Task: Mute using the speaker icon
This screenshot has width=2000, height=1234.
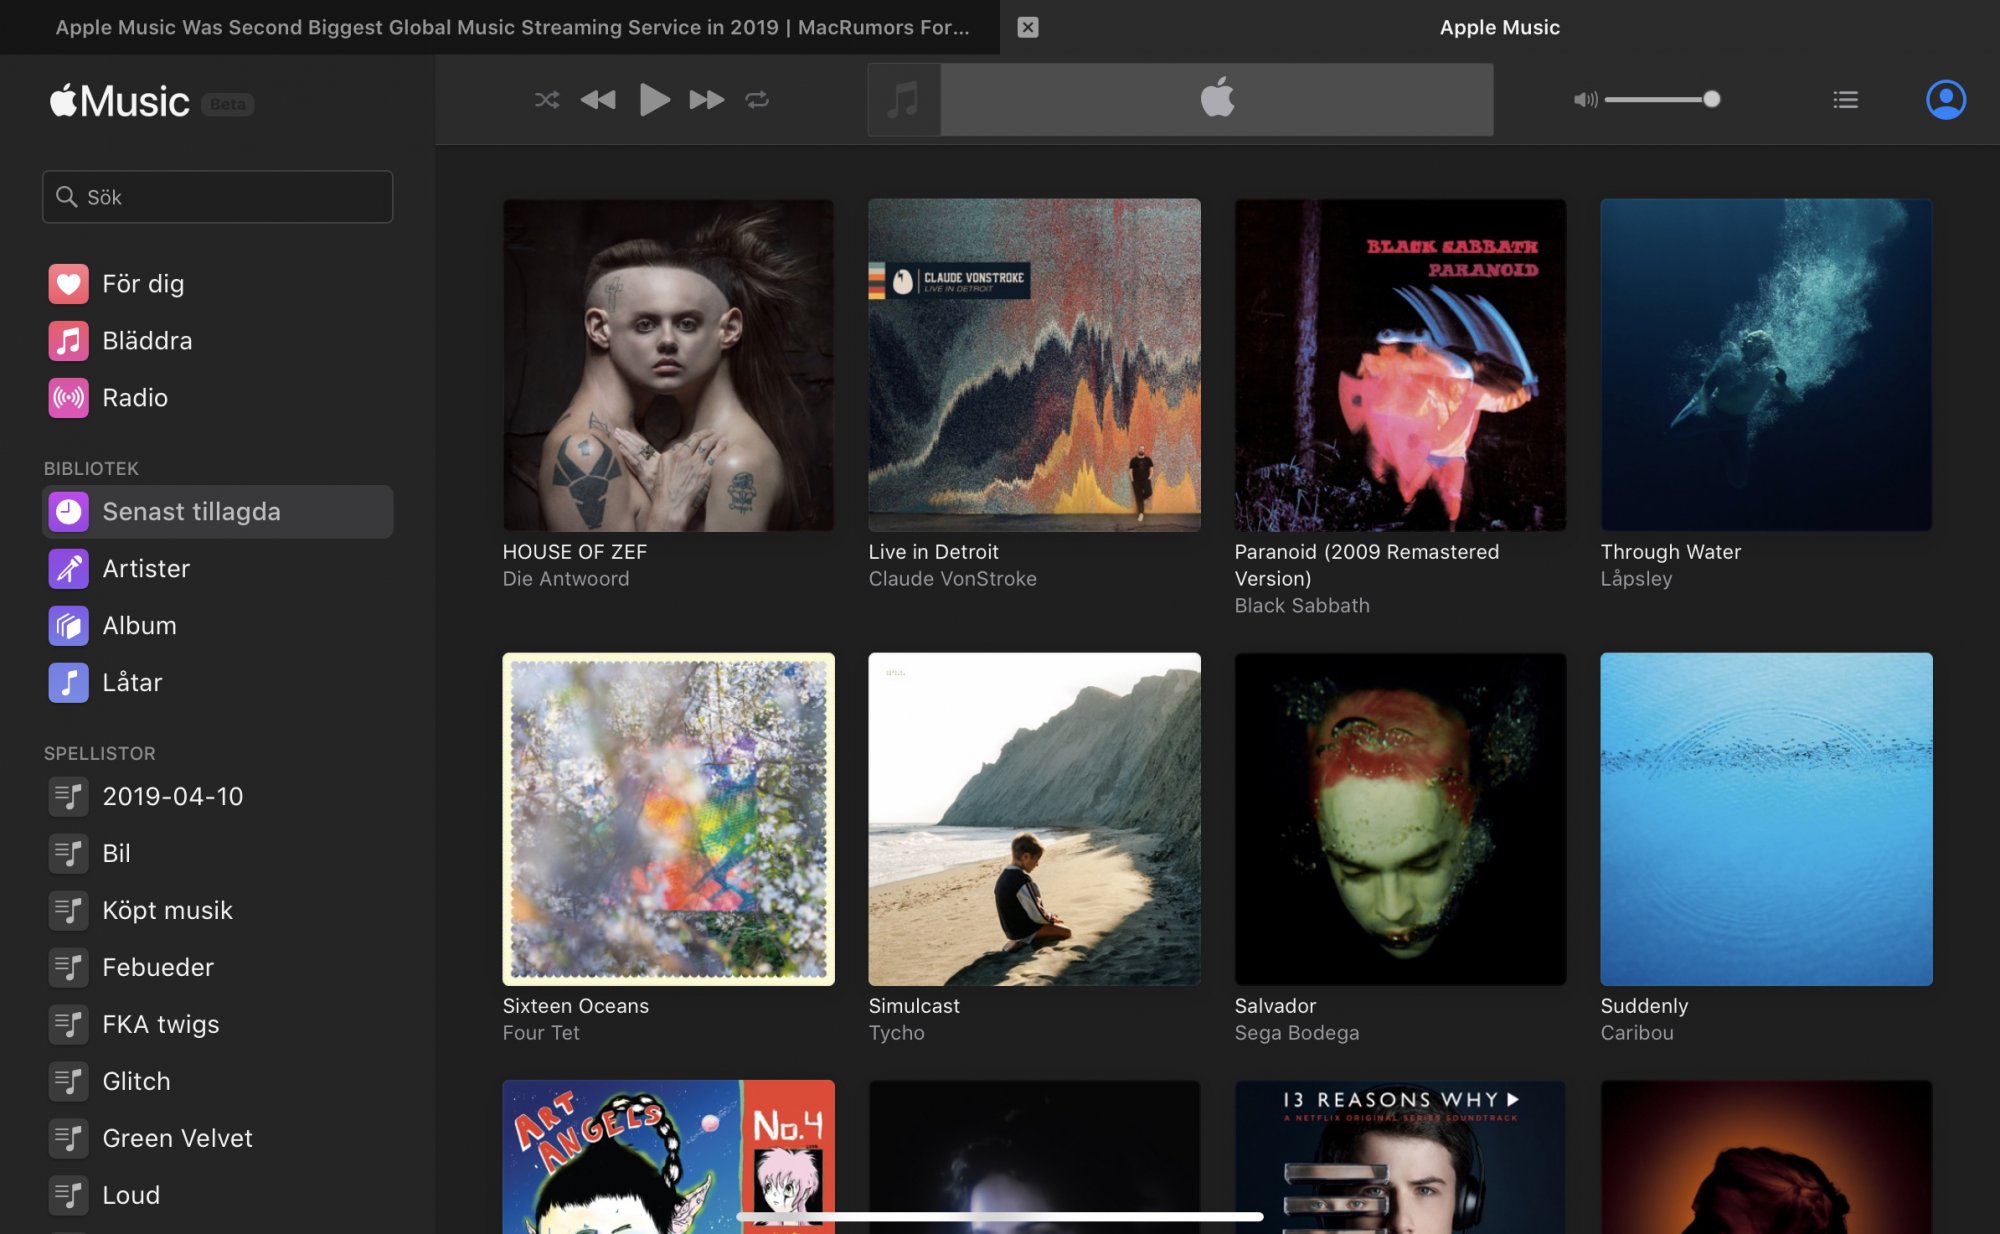Action: (x=1585, y=100)
